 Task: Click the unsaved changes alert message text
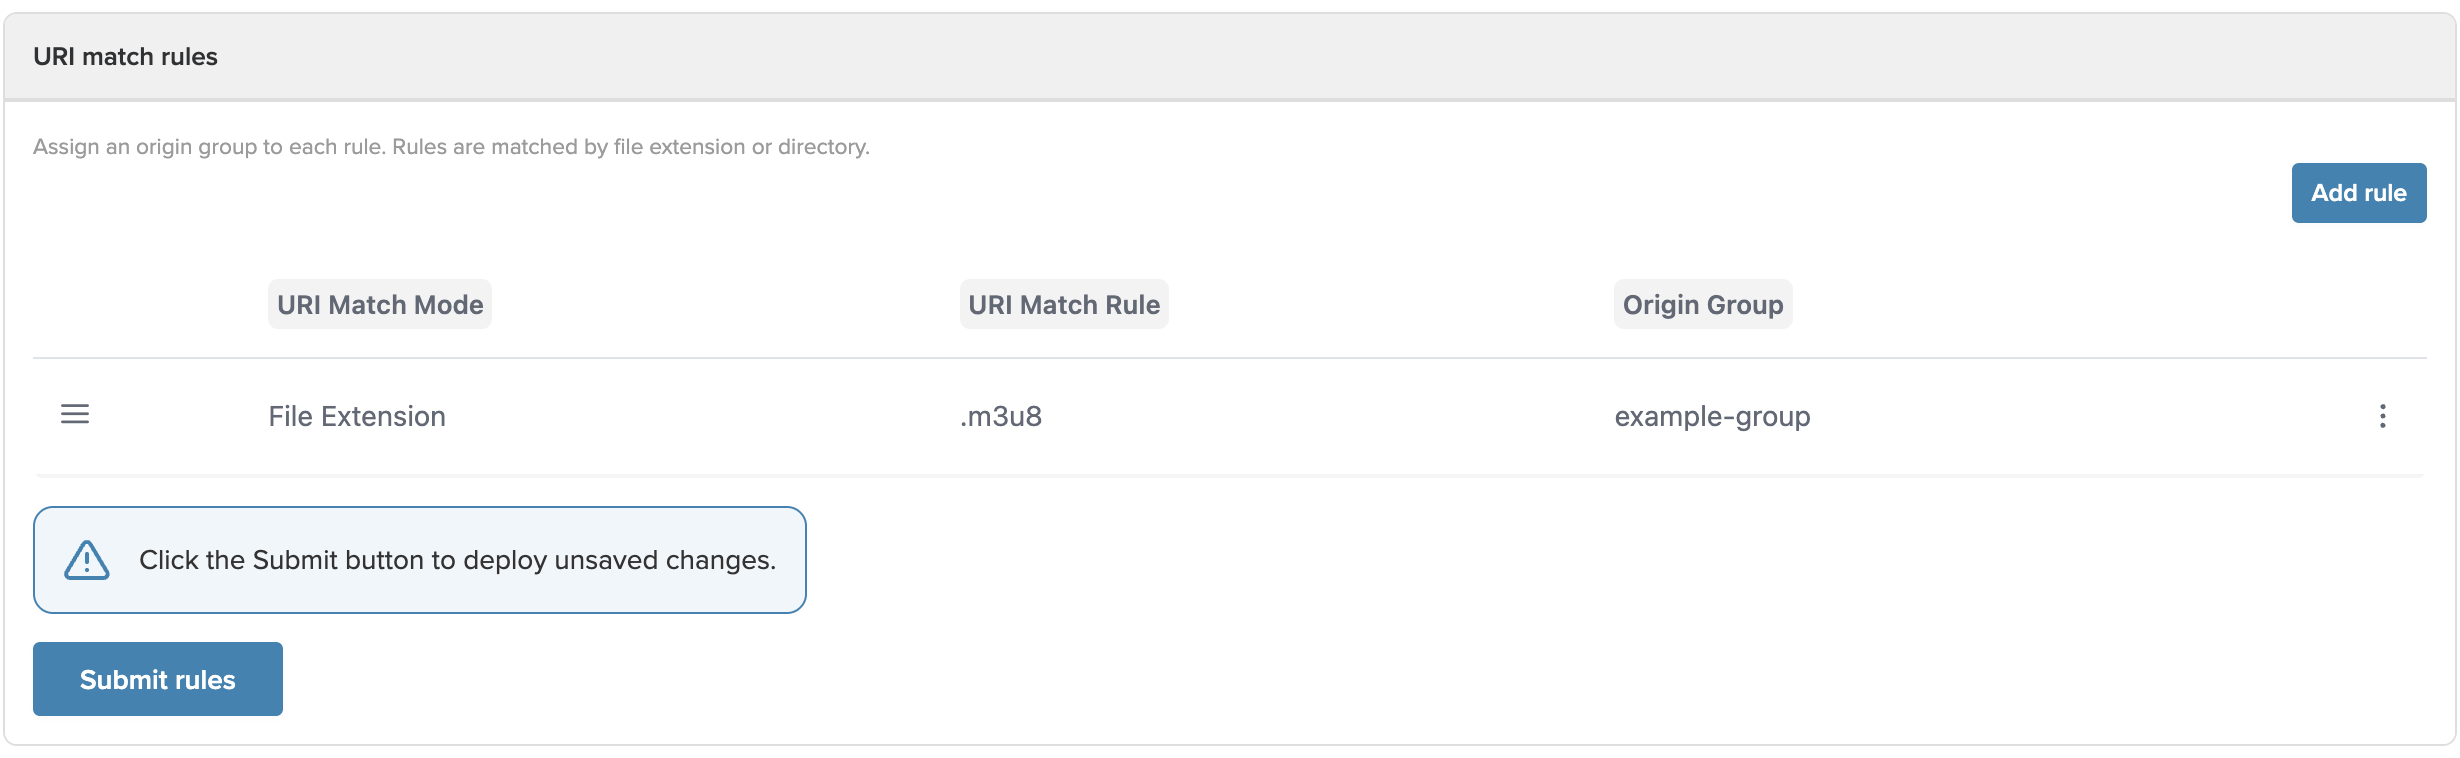pos(457,560)
